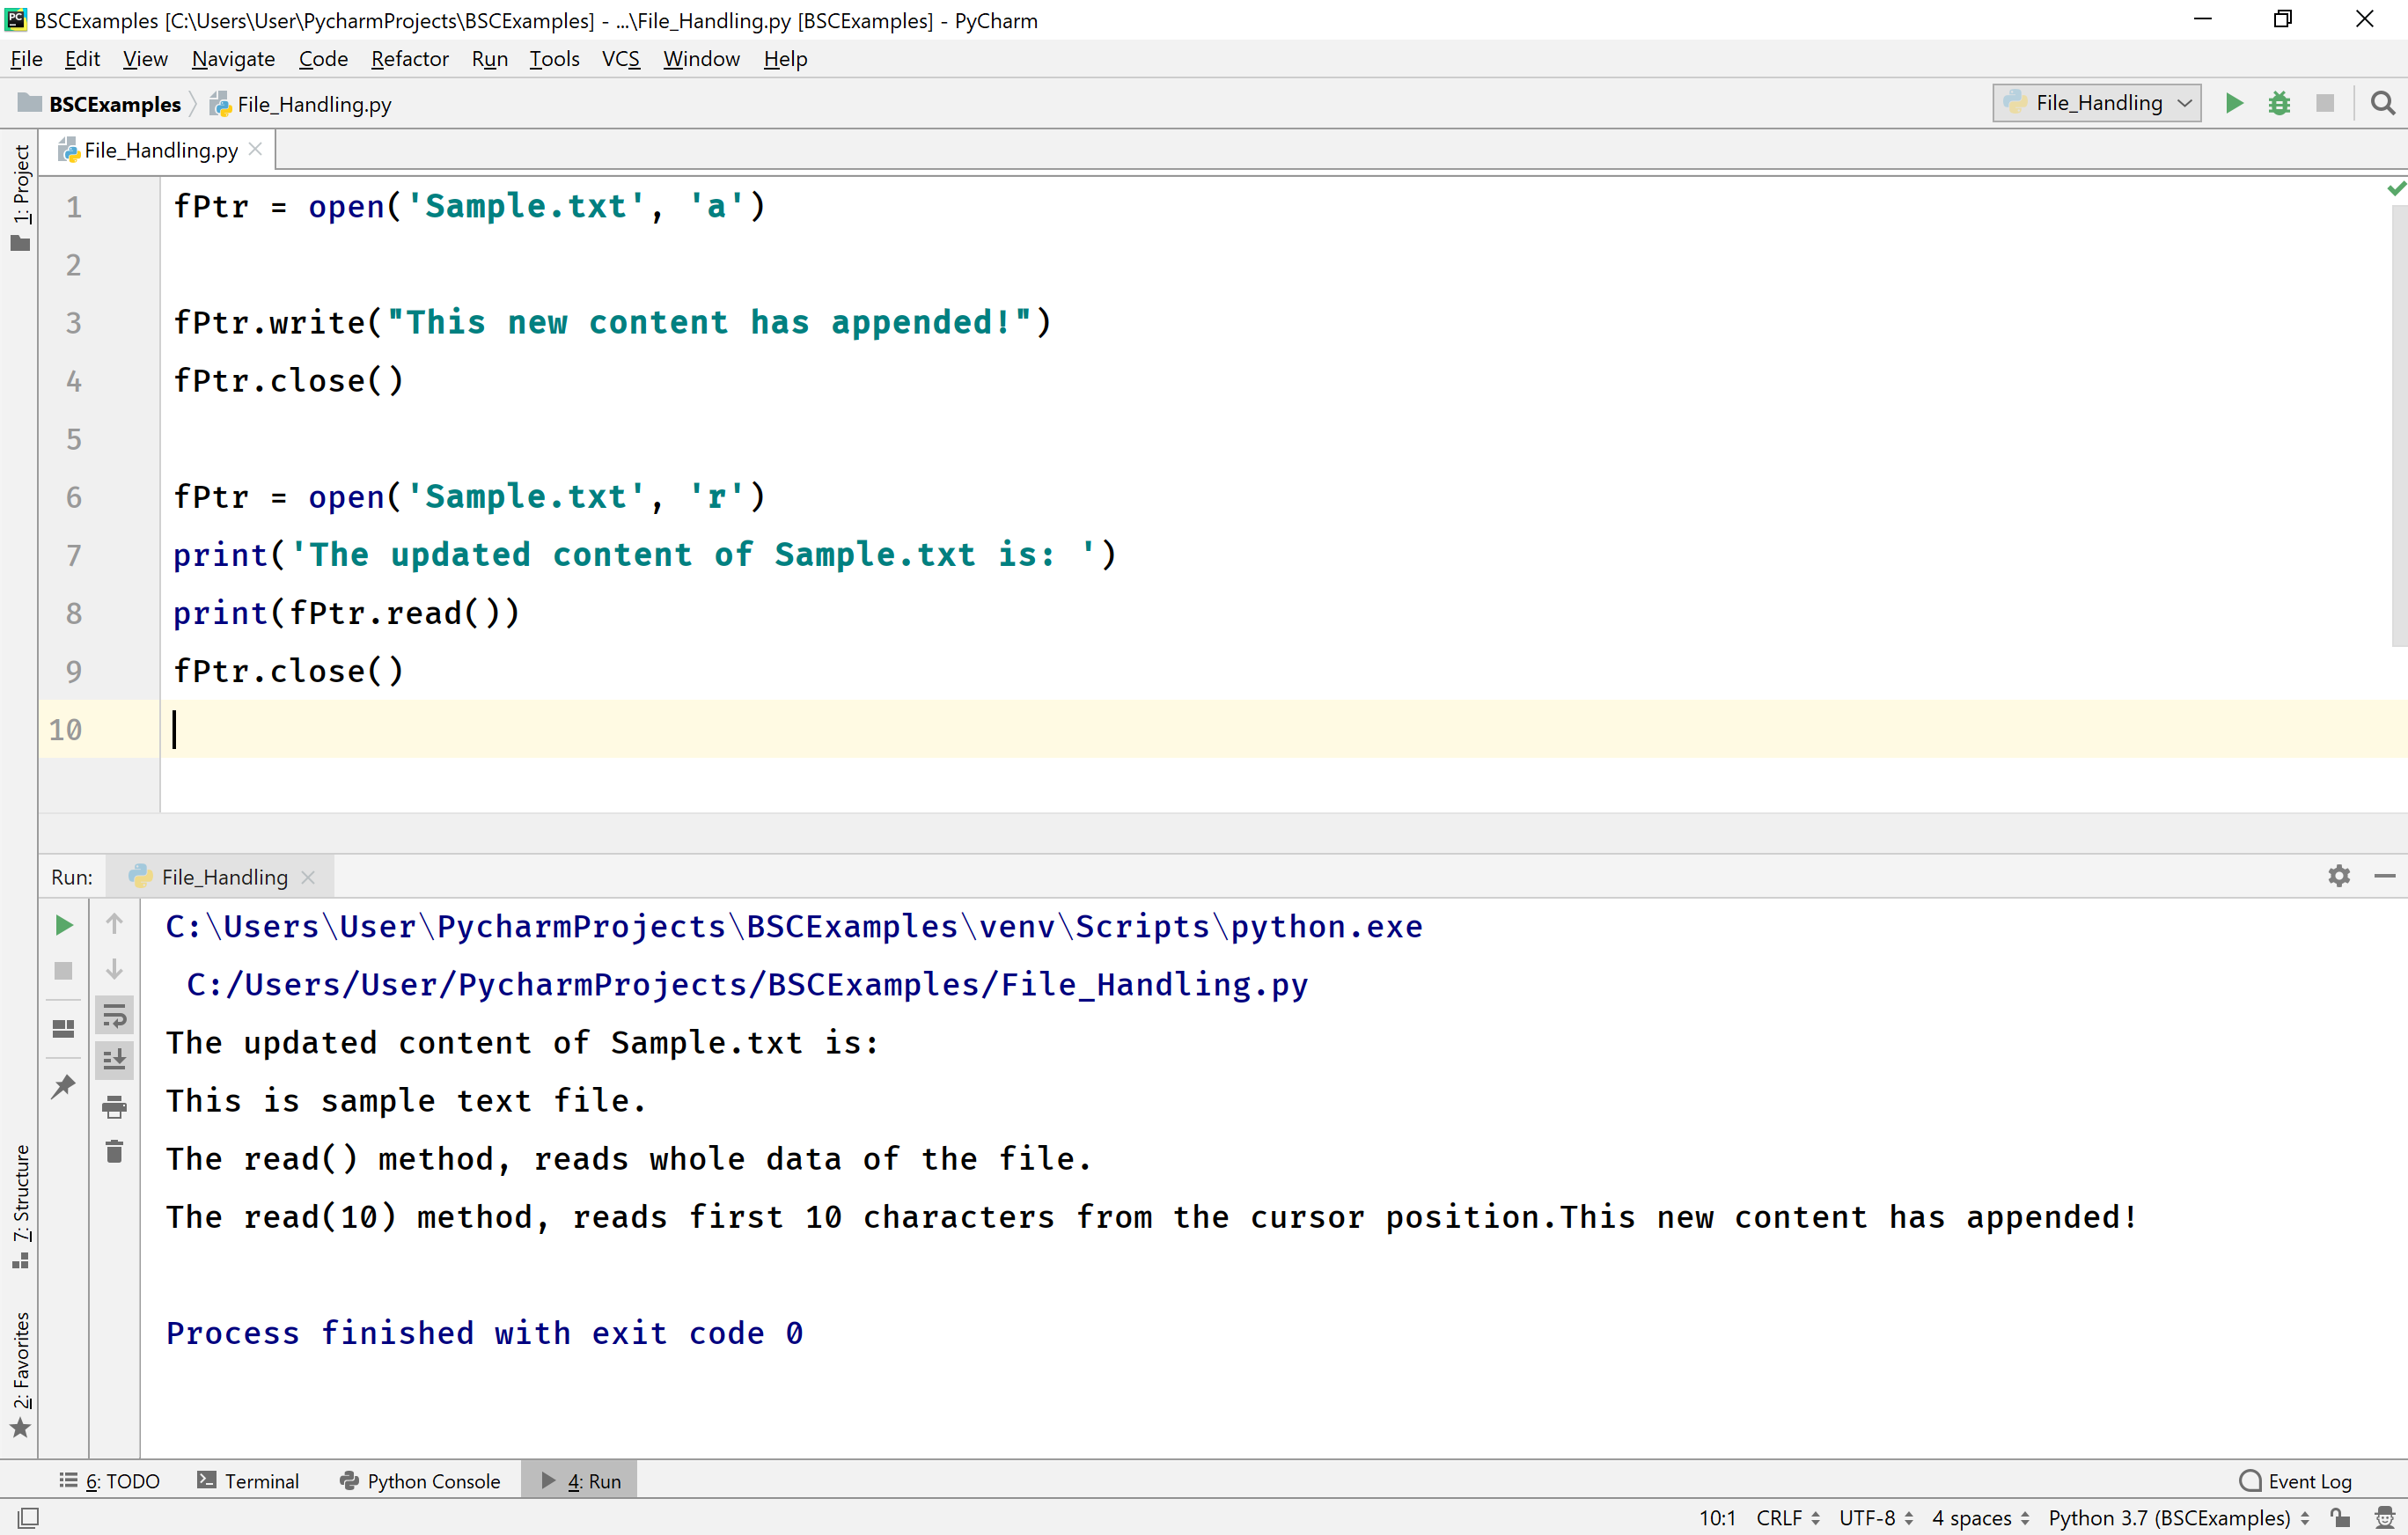Run the File_Handling script

tap(2234, 103)
